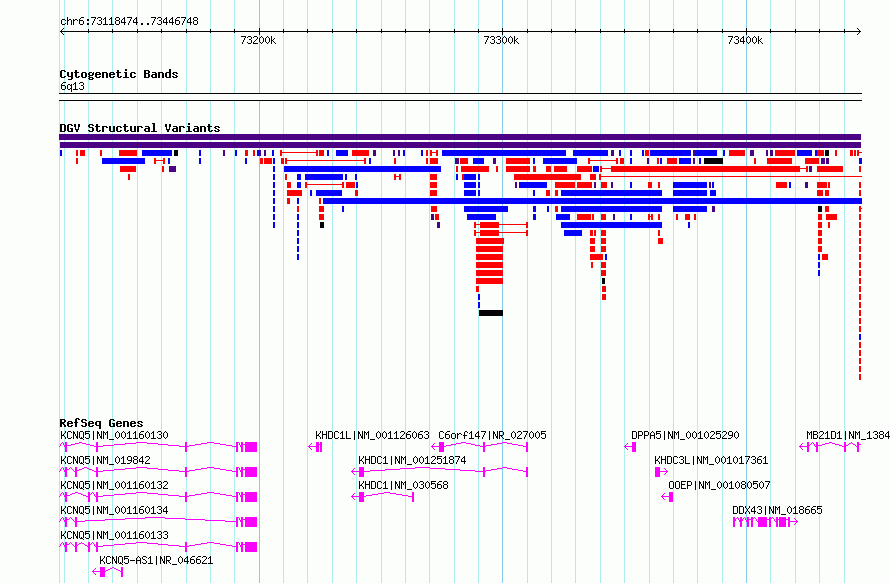This screenshot has width=890, height=583.
Task: Click the DPPA5|NM_001025290 gene label
Action: [x=685, y=435]
